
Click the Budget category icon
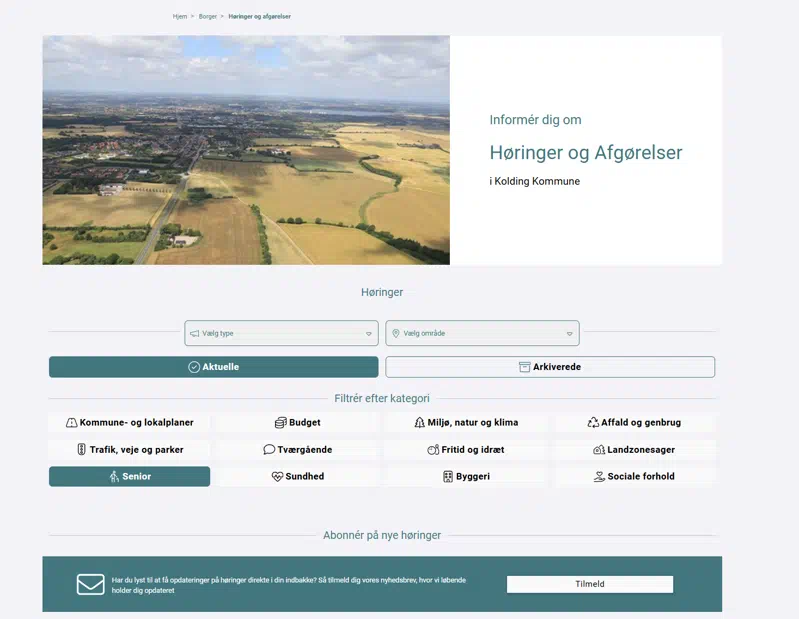[281, 423]
